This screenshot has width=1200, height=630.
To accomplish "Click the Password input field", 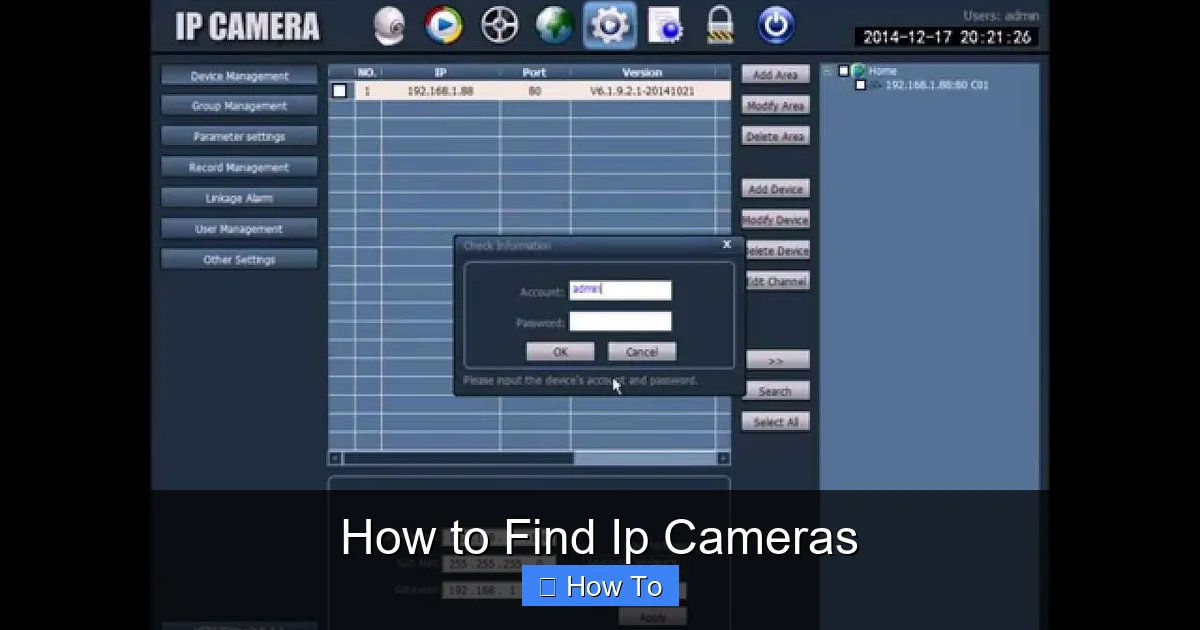I will pyautogui.click(x=620, y=321).
